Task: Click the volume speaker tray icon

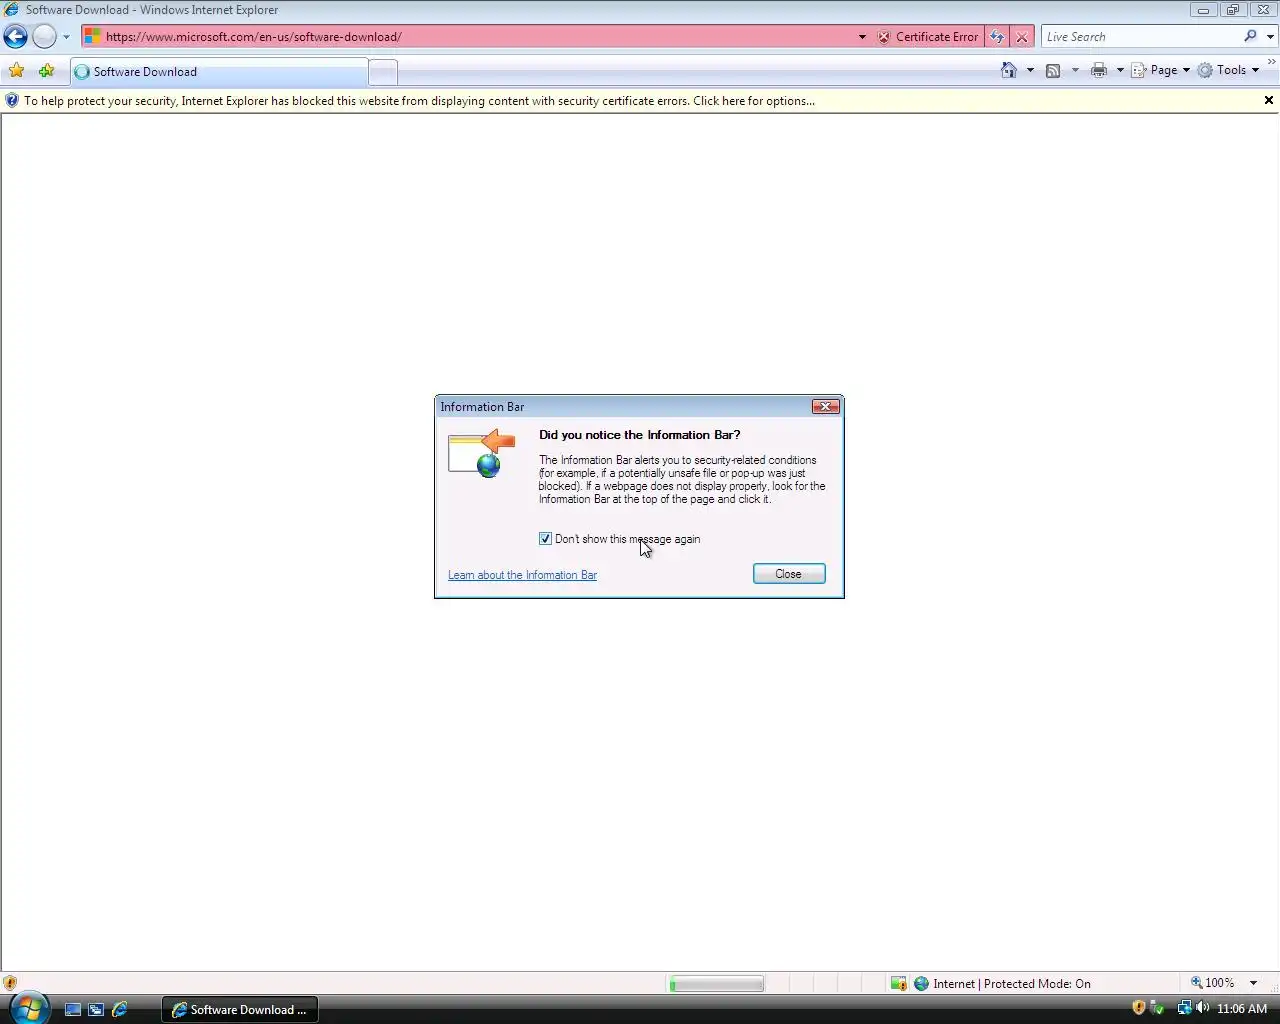Action: point(1202,1008)
